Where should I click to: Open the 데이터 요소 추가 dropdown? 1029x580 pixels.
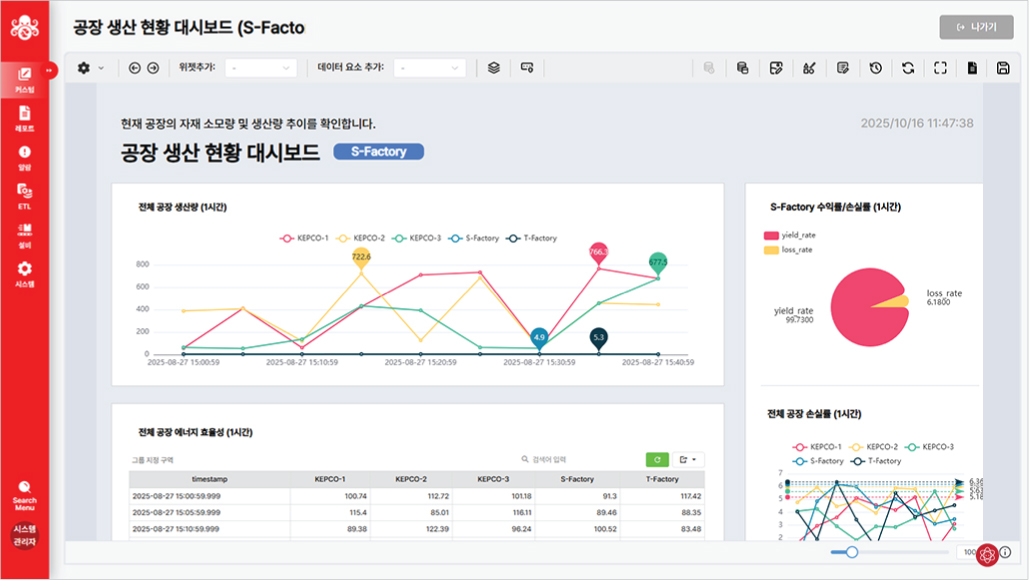(430, 68)
